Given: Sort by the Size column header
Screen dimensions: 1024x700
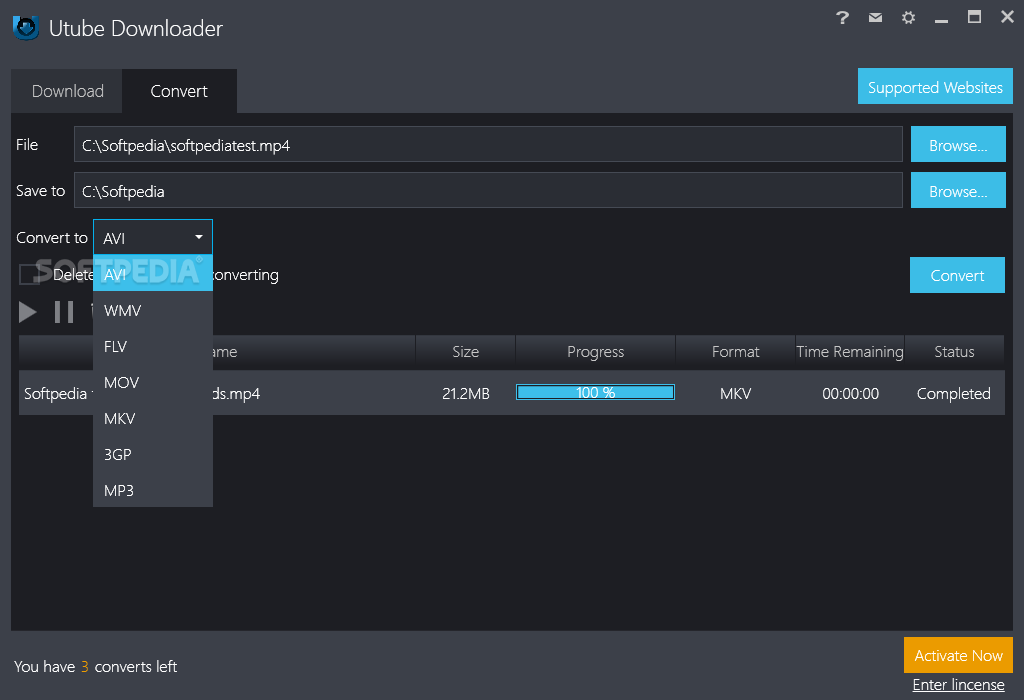Looking at the screenshot, I should 466,352.
